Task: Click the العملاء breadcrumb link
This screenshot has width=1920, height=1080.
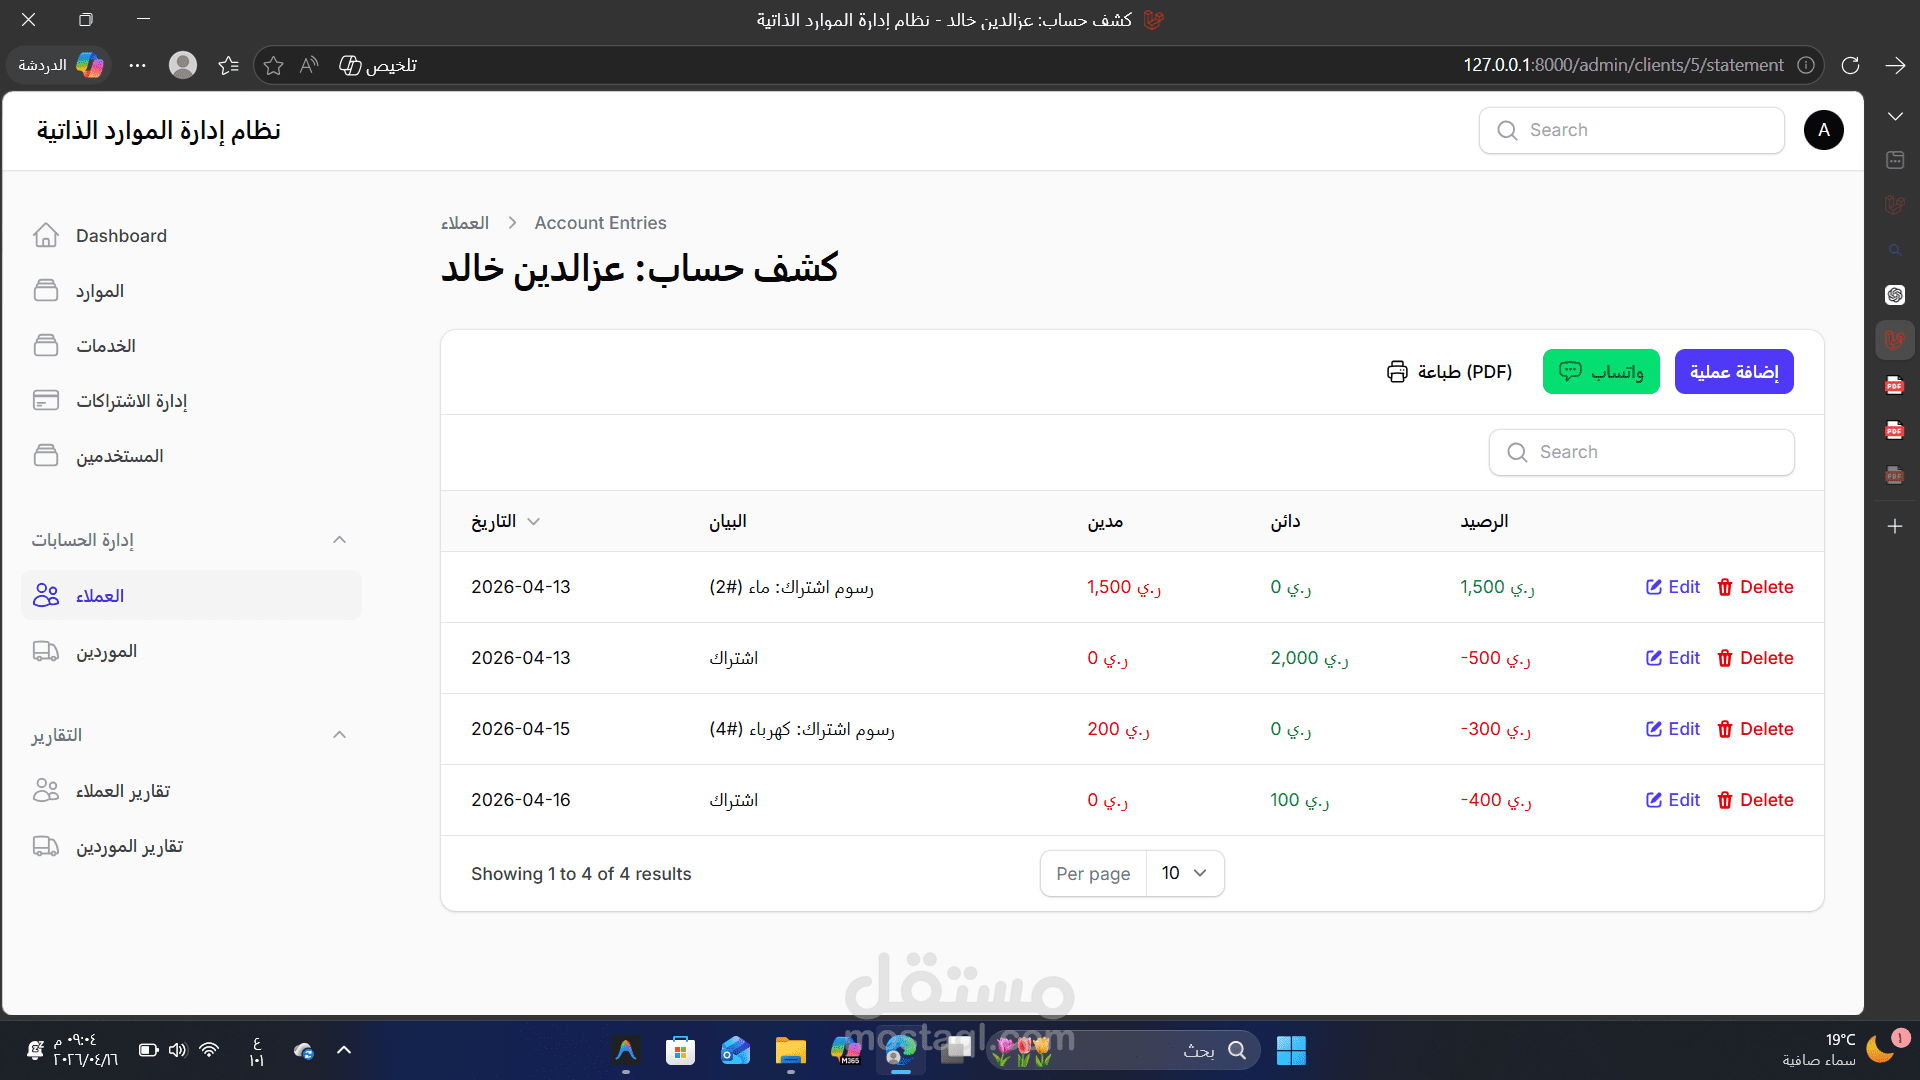Action: [465, 223]
